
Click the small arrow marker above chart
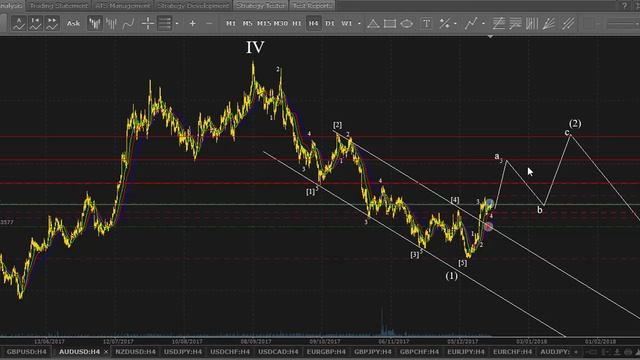pos(490,36)
